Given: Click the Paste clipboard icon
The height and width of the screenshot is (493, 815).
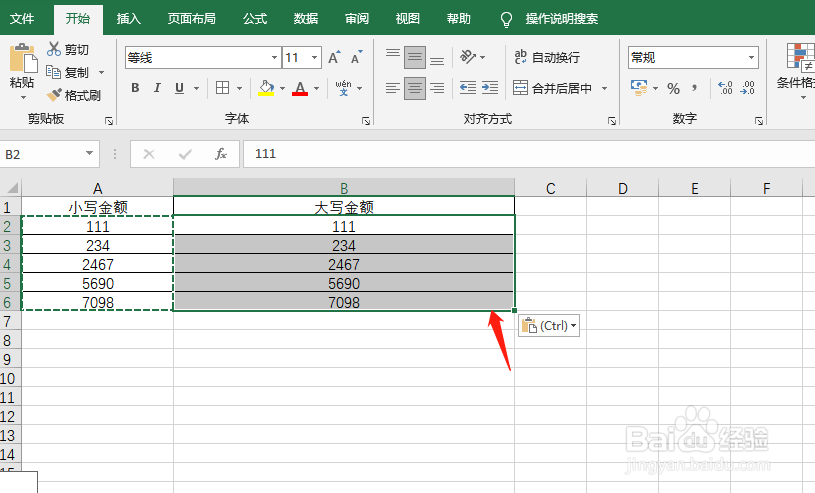Looking at the screenshot, I should click(23, 58).
